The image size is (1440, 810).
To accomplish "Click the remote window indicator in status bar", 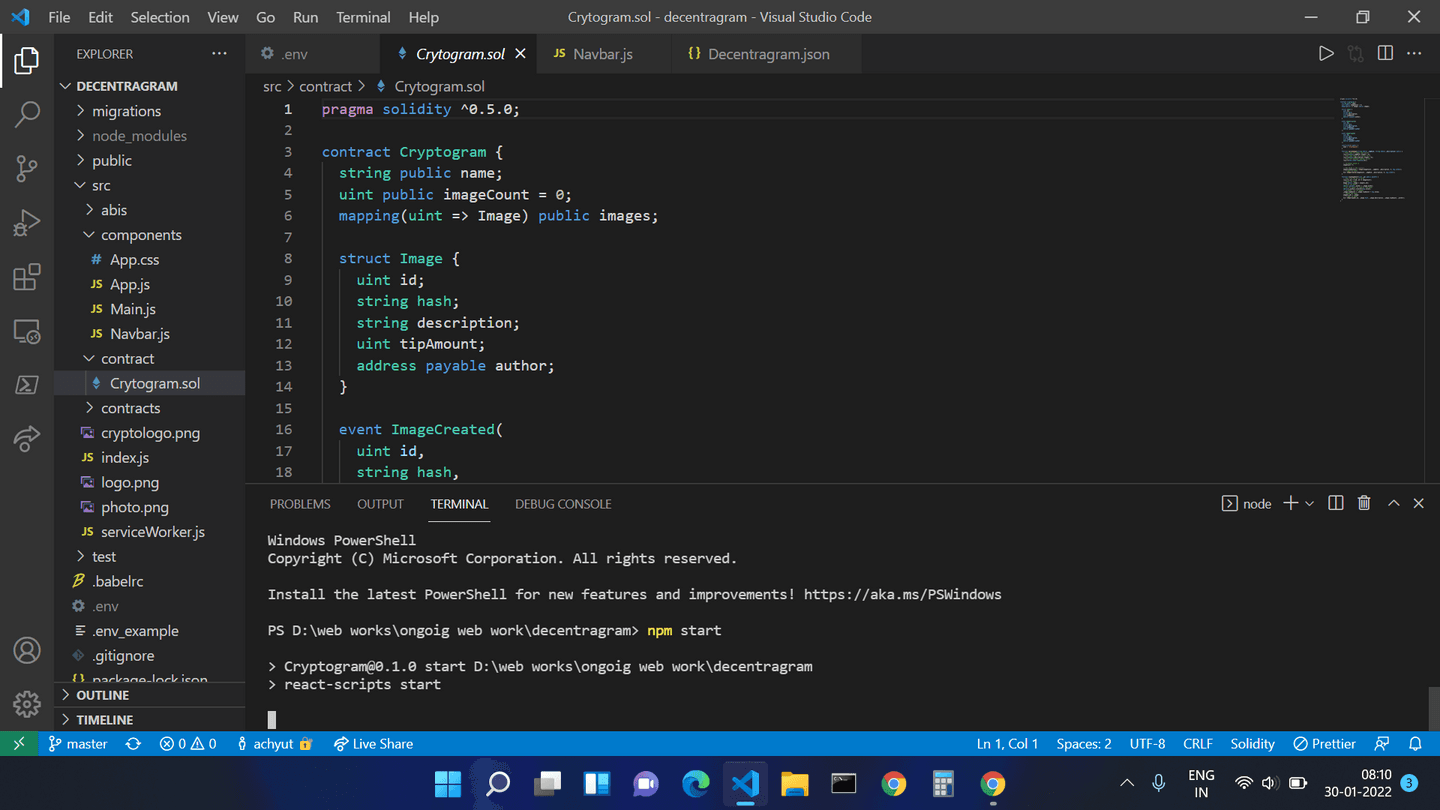I will 18,744.
